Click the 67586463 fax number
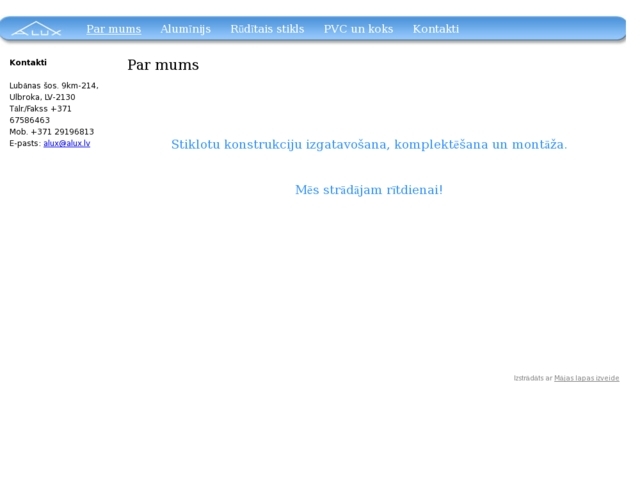Image resolution: width=640 pixels, height=480 pixels. (29, 120)
